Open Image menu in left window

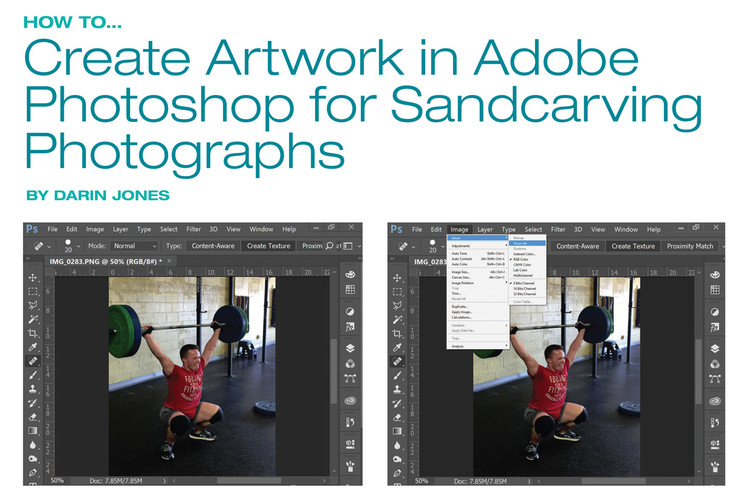(x=95, y=229)
